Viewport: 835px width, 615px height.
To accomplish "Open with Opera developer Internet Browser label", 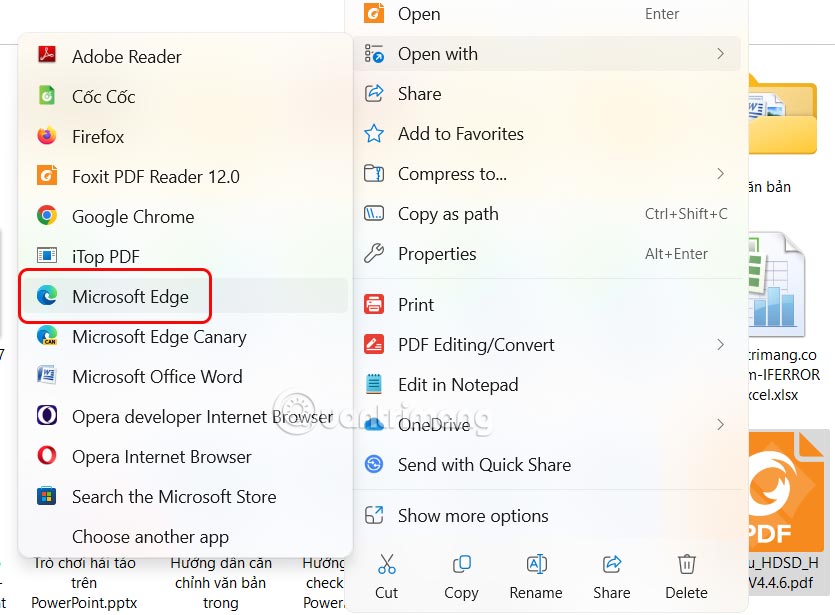I will 203,417.
